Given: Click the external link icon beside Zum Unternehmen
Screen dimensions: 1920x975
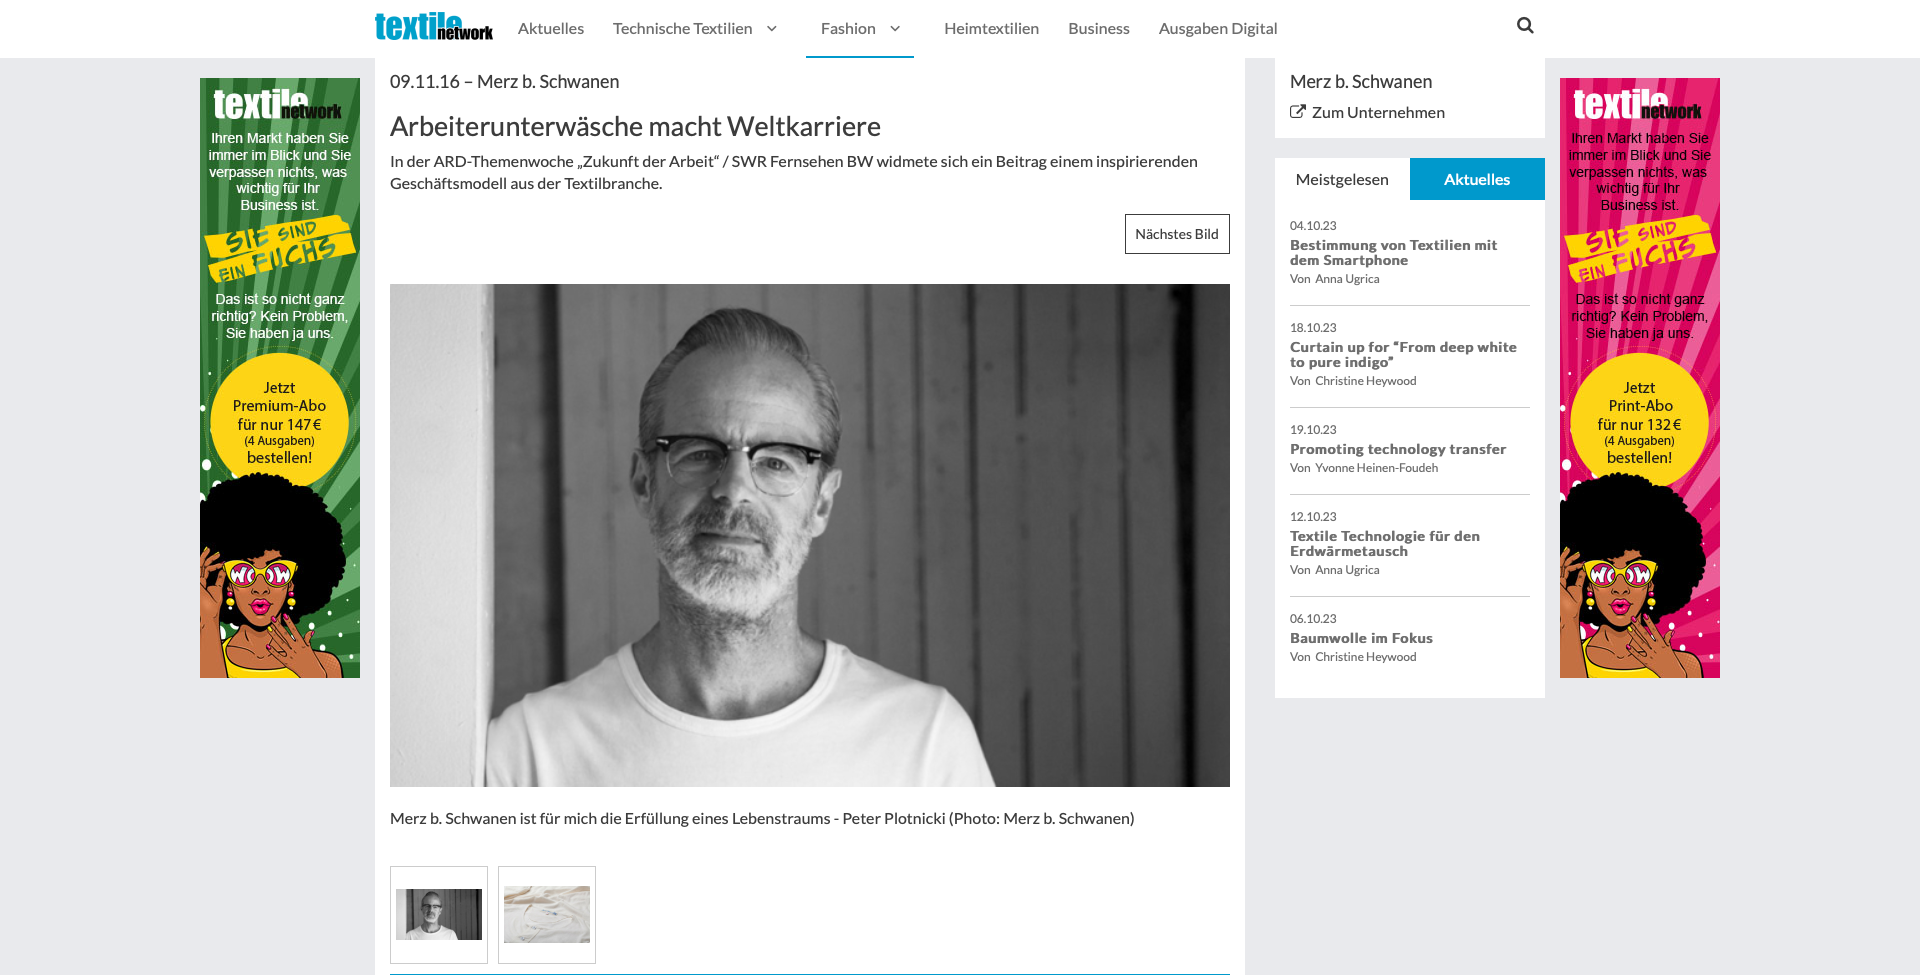Looking at the screenshot, I should 1298,112.
